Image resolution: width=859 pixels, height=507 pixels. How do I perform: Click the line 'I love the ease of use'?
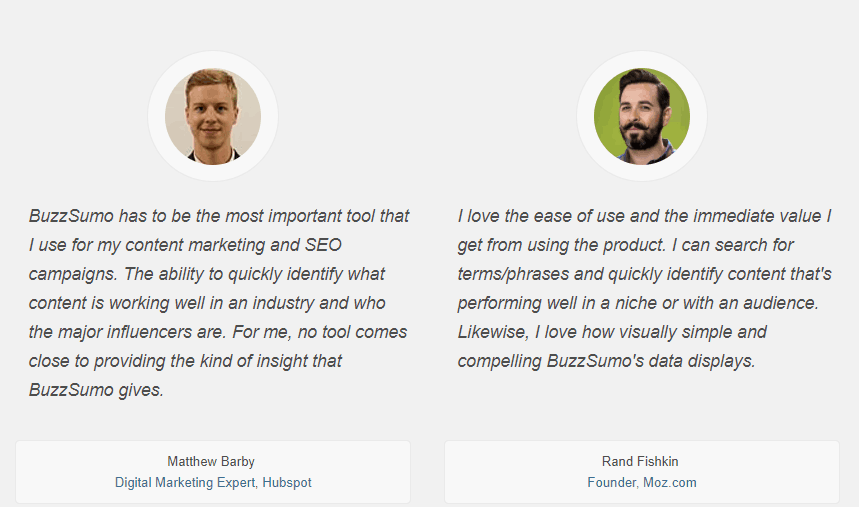(644, 216)
